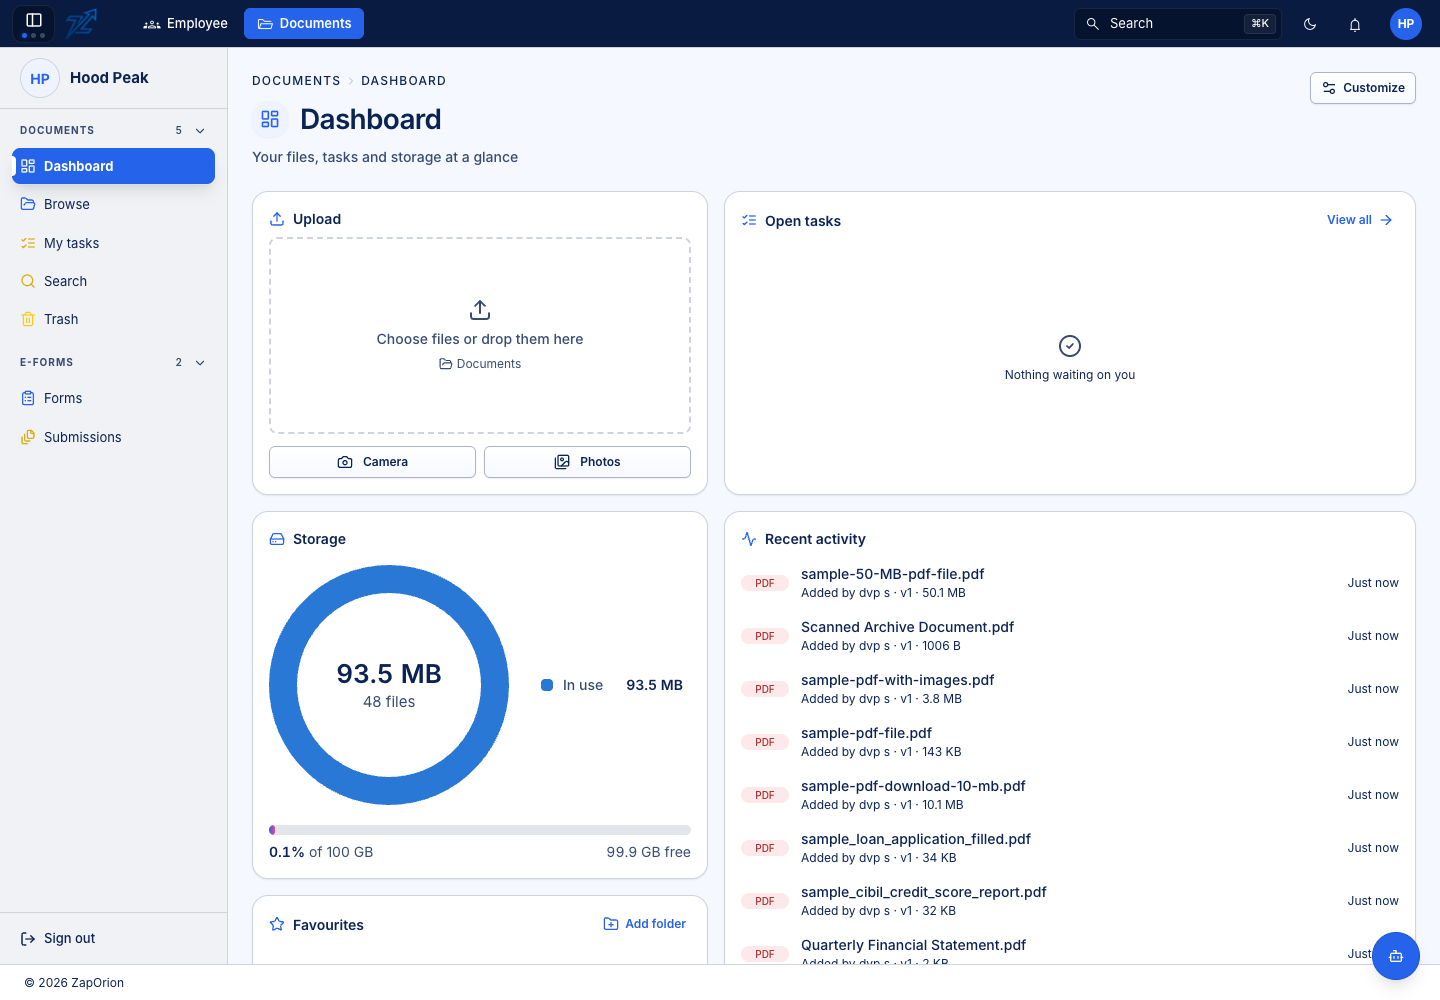Open sample_loan_application_filled.pdf entry
The width and height of the screenshot is (1440, 1000).
(x=1070, y=848)
